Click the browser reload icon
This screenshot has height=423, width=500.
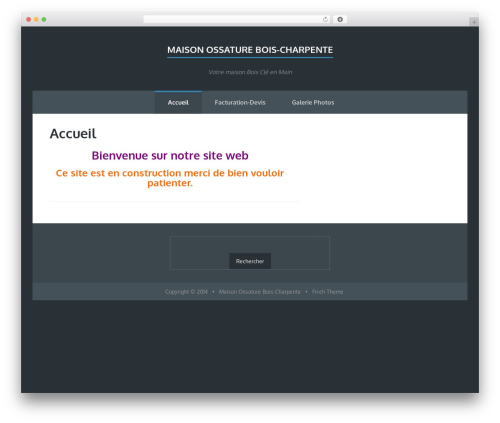(x=325, y=19)
